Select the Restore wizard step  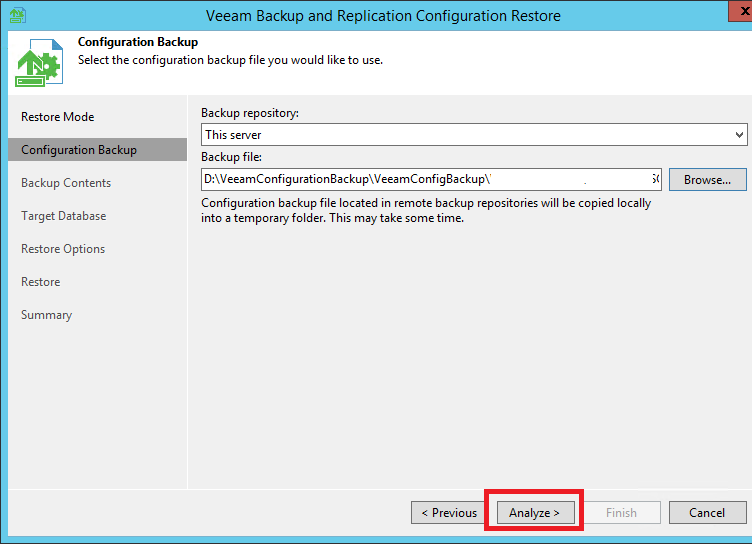pyautogui.click(x=41, y=282)
